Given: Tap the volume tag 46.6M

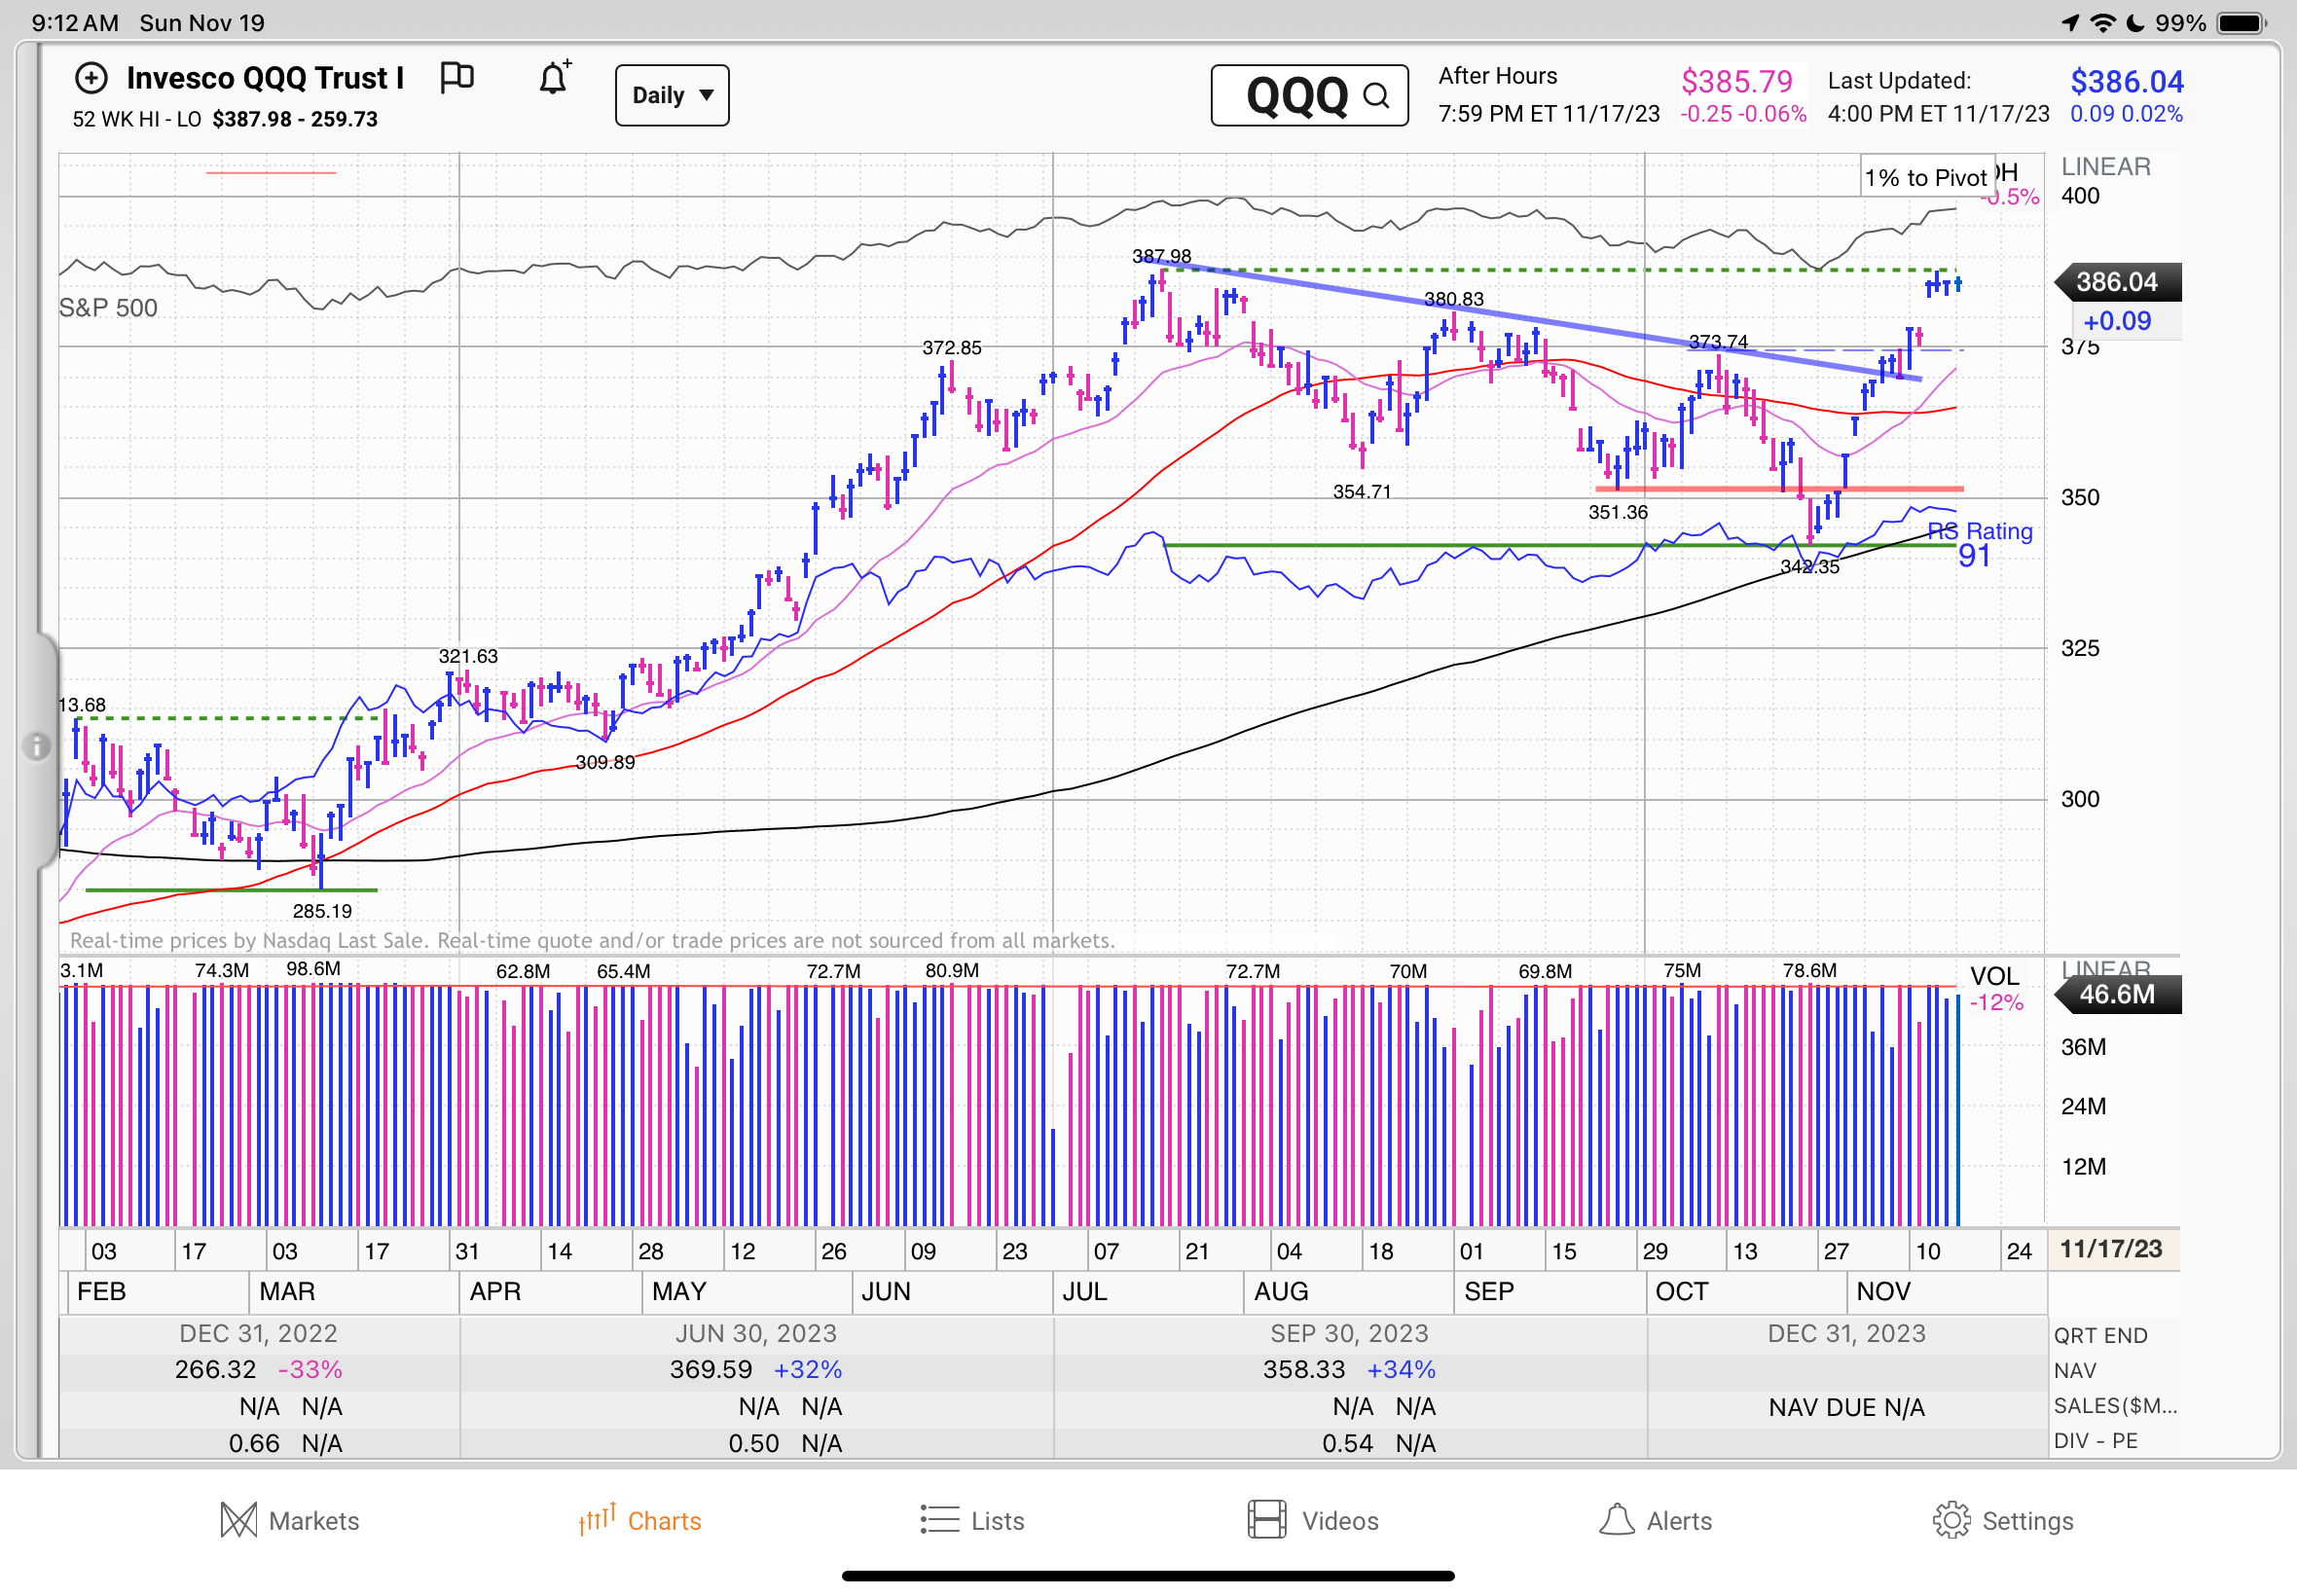Looking at the screenshot, I should tap(2117, 994).
